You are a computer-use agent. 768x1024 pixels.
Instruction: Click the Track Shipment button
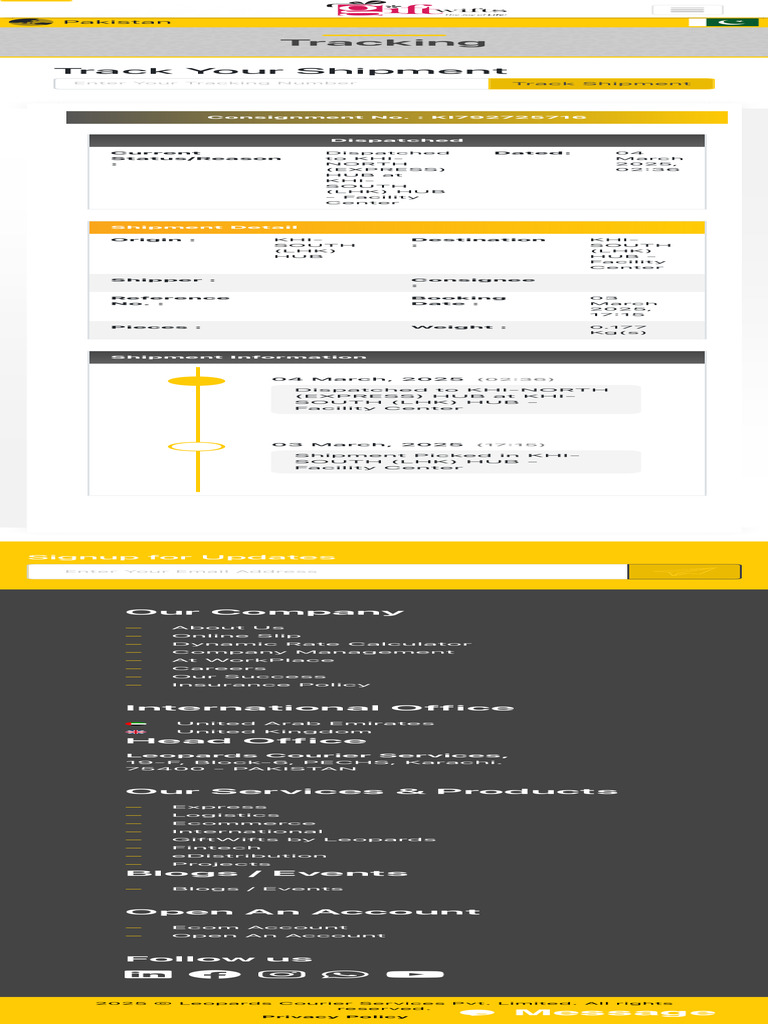[x=601, y=84]
